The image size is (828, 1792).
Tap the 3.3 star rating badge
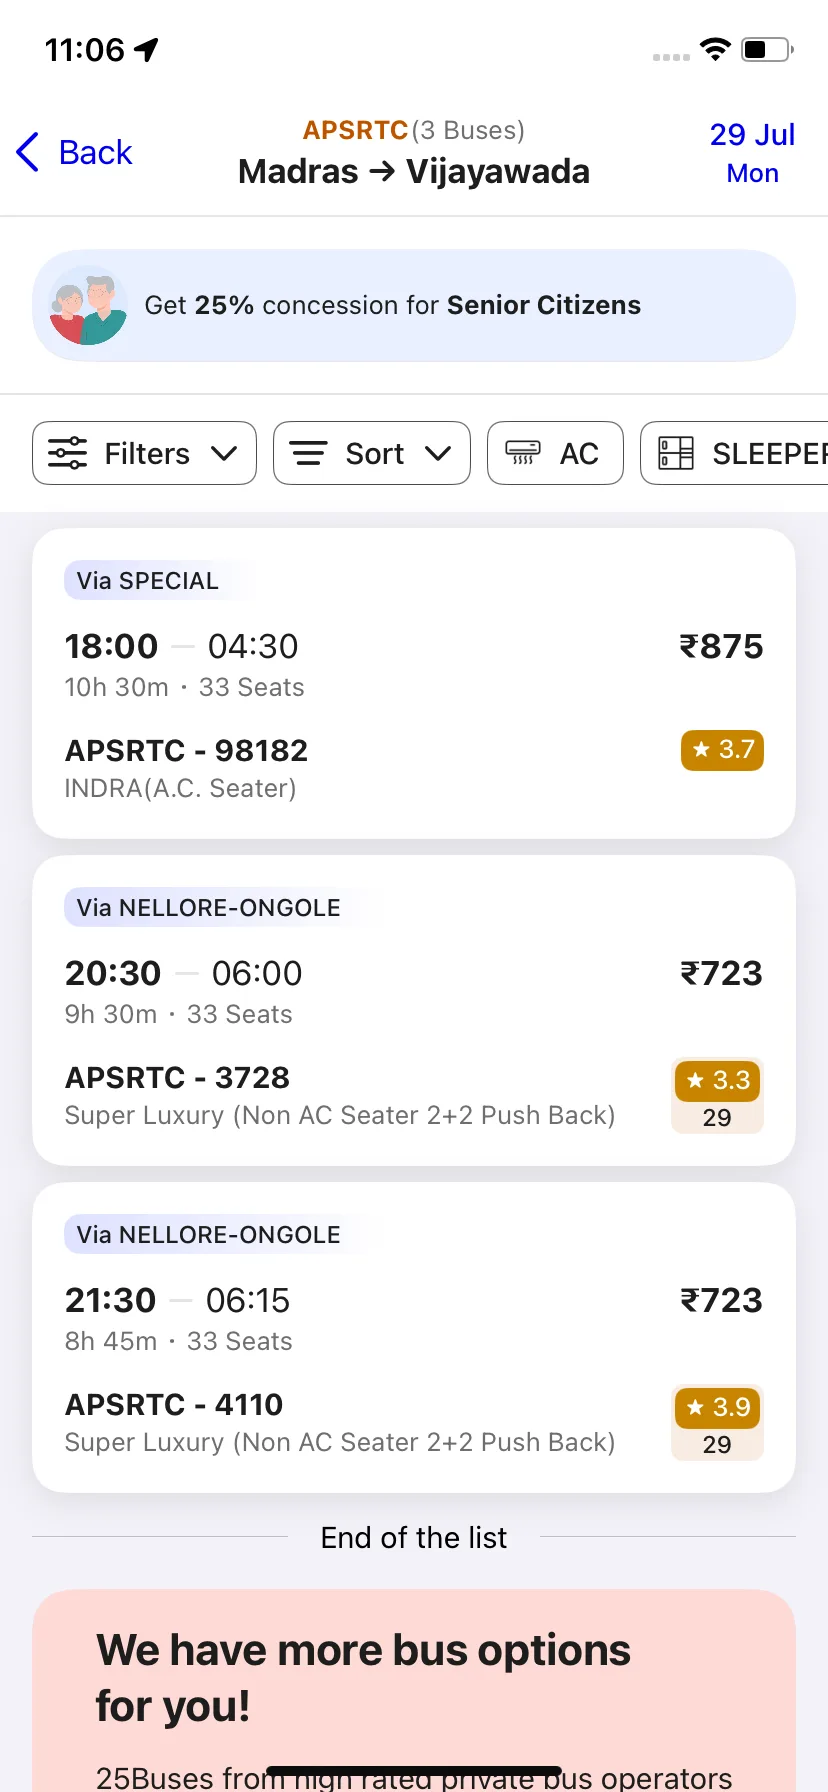click(717, 1081)
